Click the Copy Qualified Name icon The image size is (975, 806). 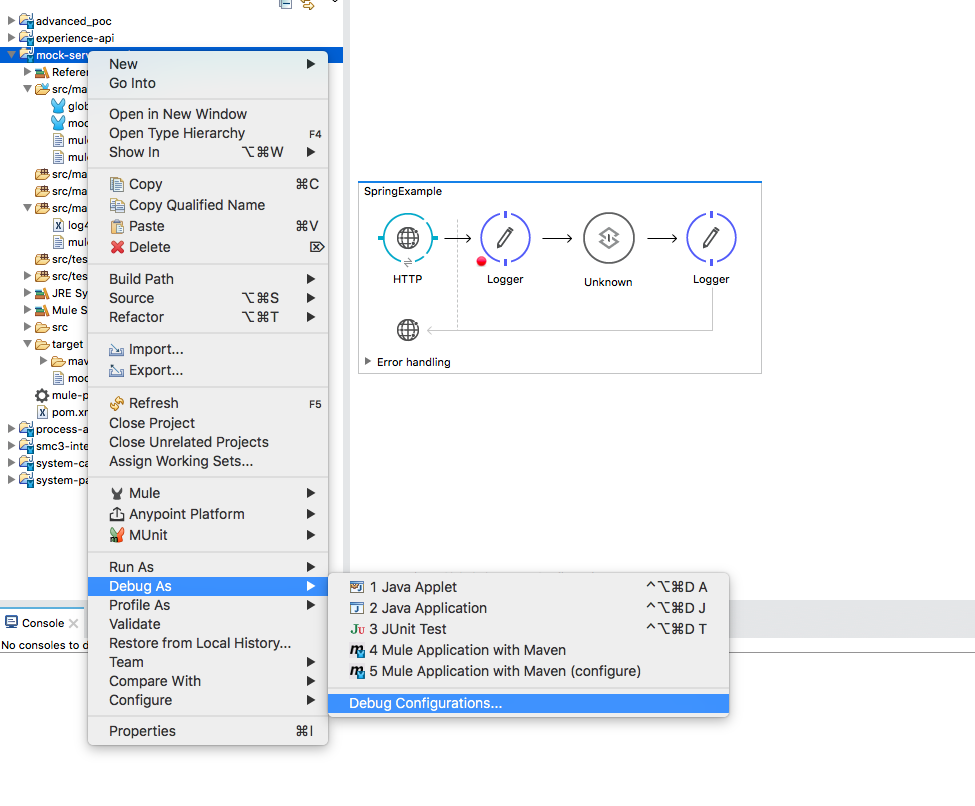pyautogui.click(x=117, y=205)
